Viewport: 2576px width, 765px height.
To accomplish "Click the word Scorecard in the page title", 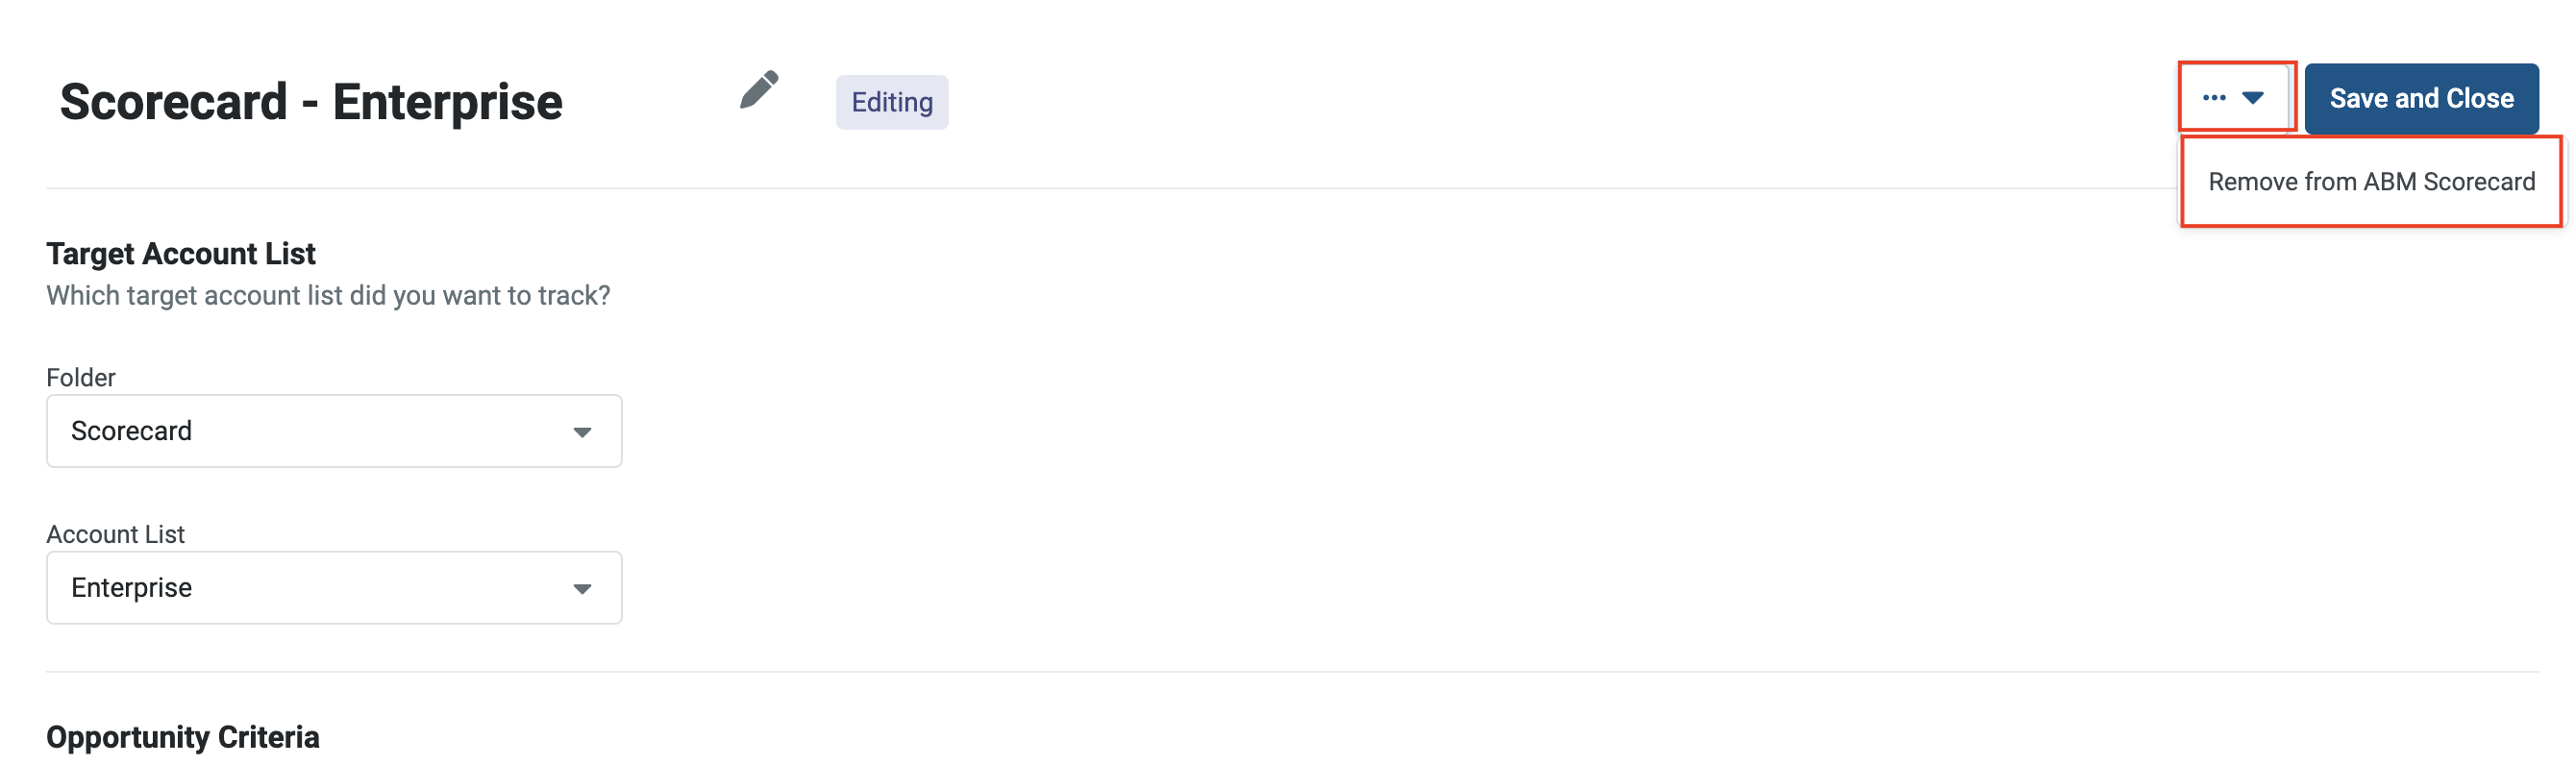I will pos(174,102).
